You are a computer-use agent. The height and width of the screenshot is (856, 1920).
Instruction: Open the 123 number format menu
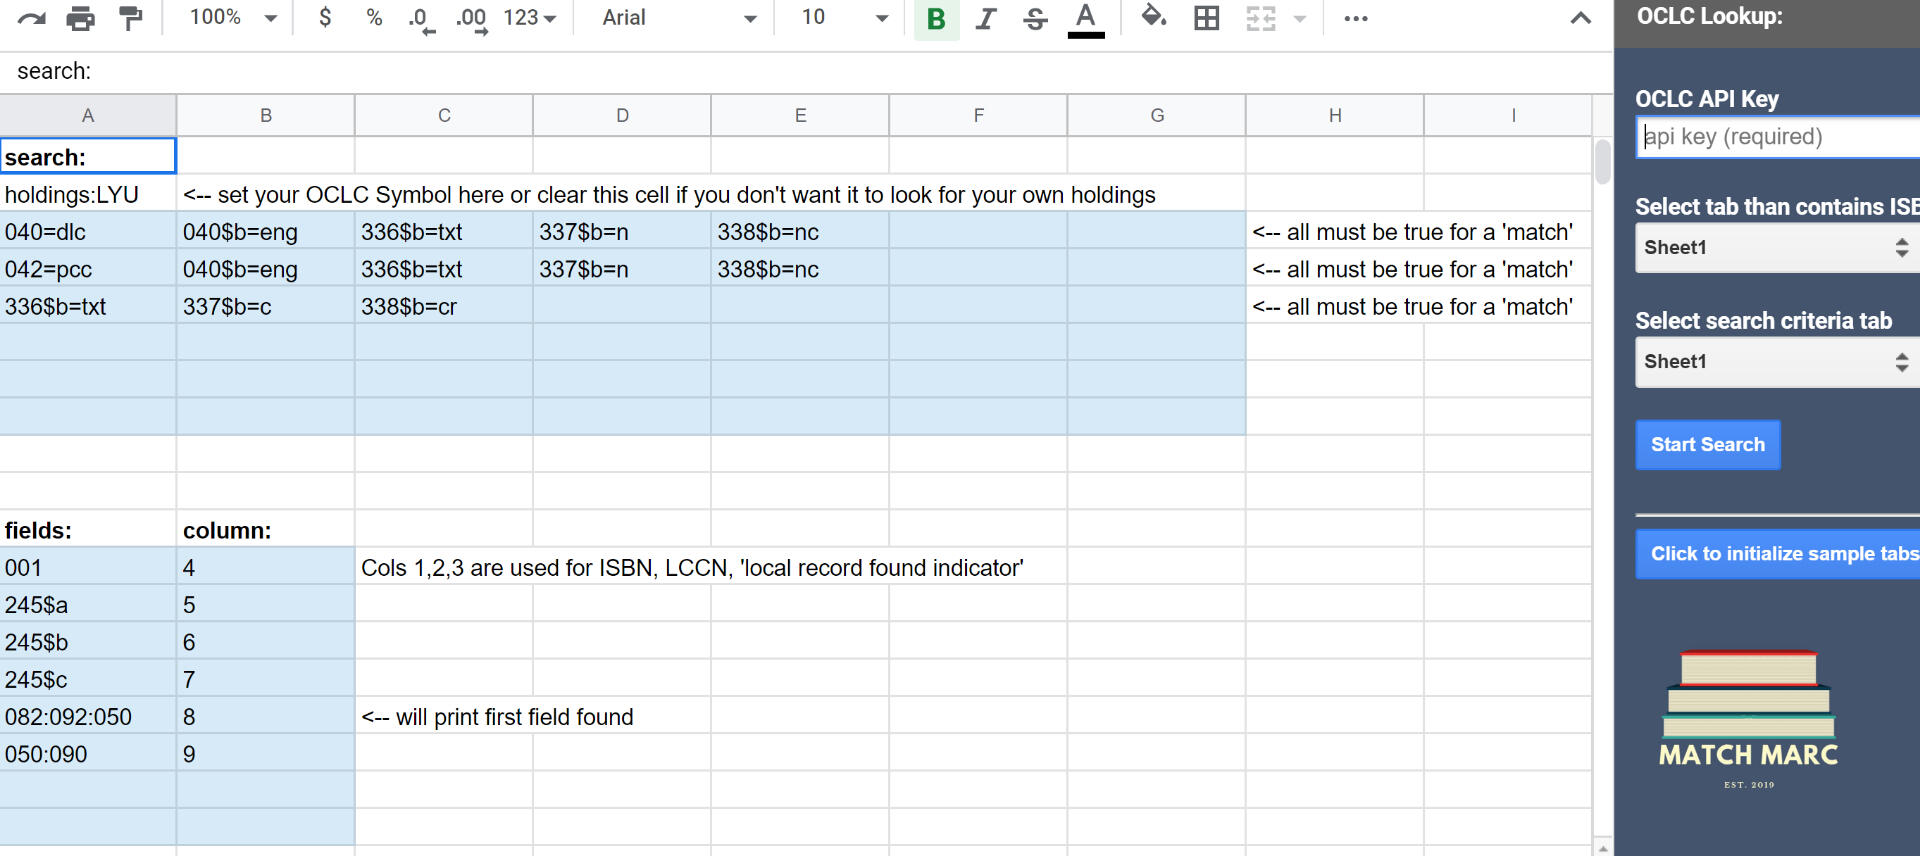pos(529,18)
